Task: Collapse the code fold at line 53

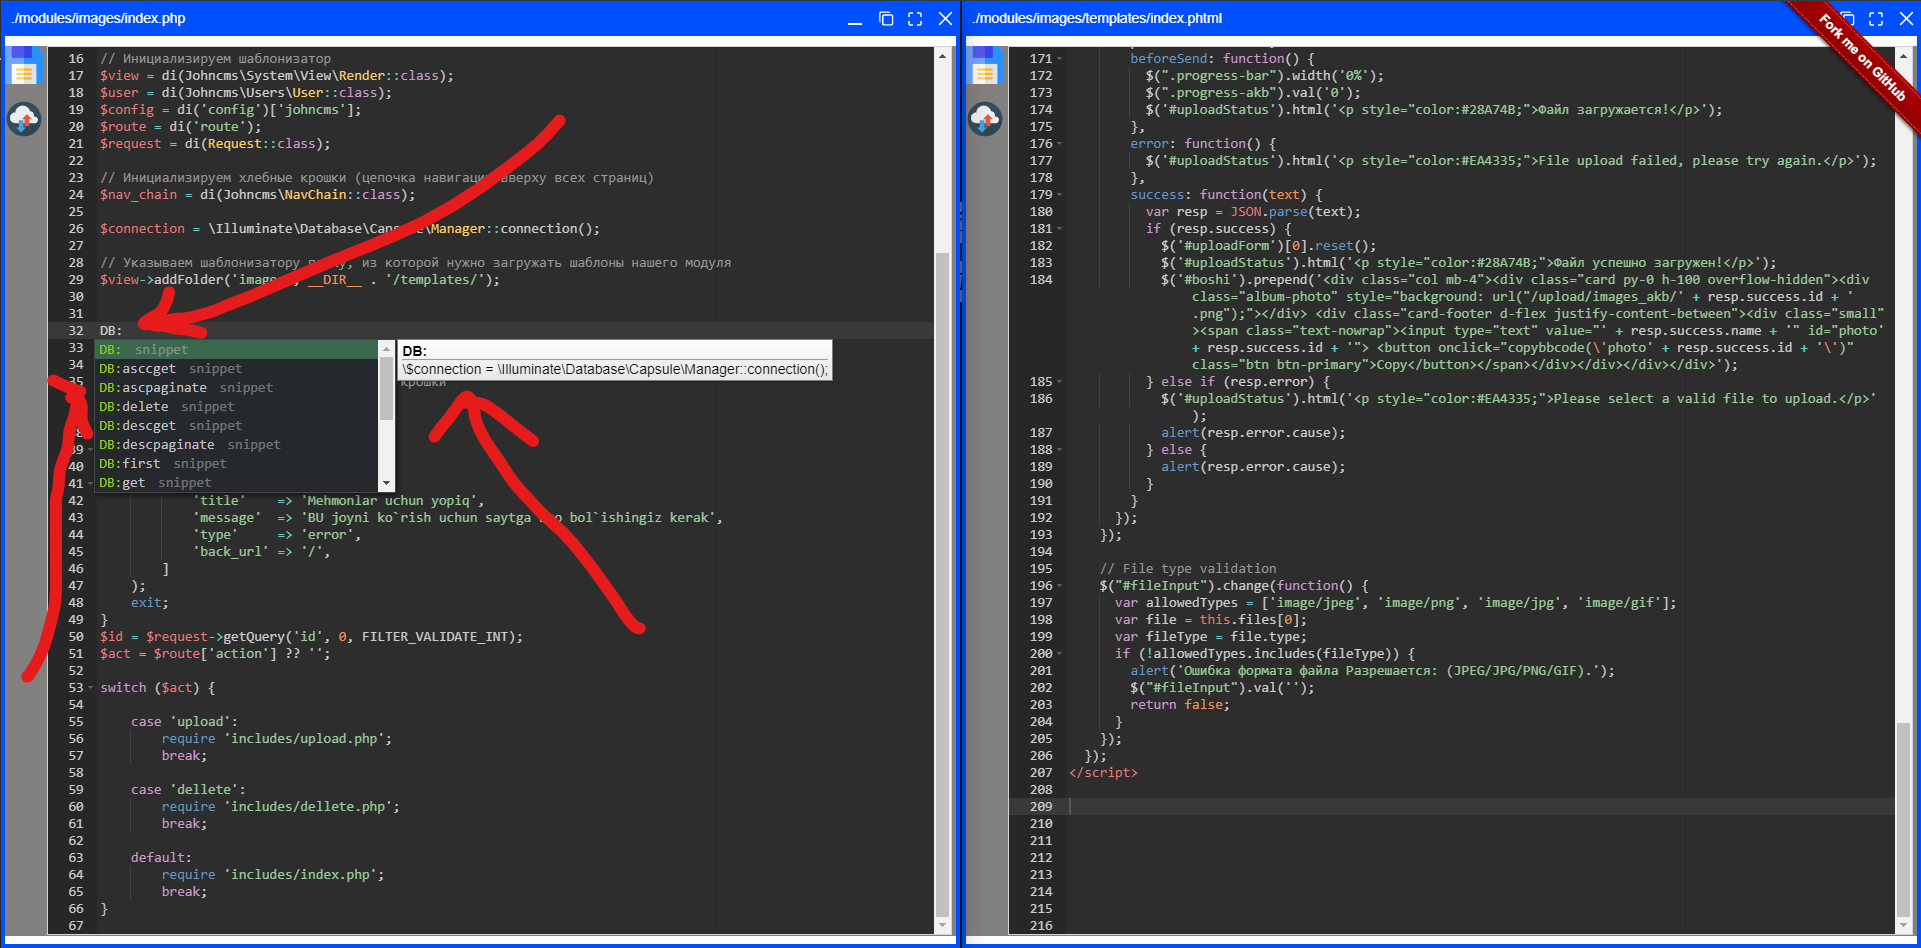Action: pos(91,688)
